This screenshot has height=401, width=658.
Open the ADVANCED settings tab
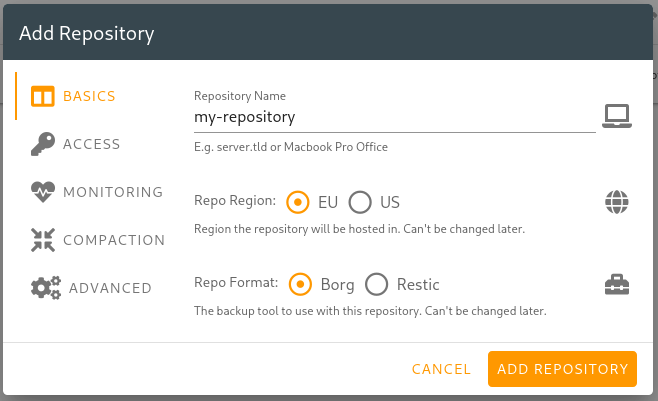(x=110, y=288)
